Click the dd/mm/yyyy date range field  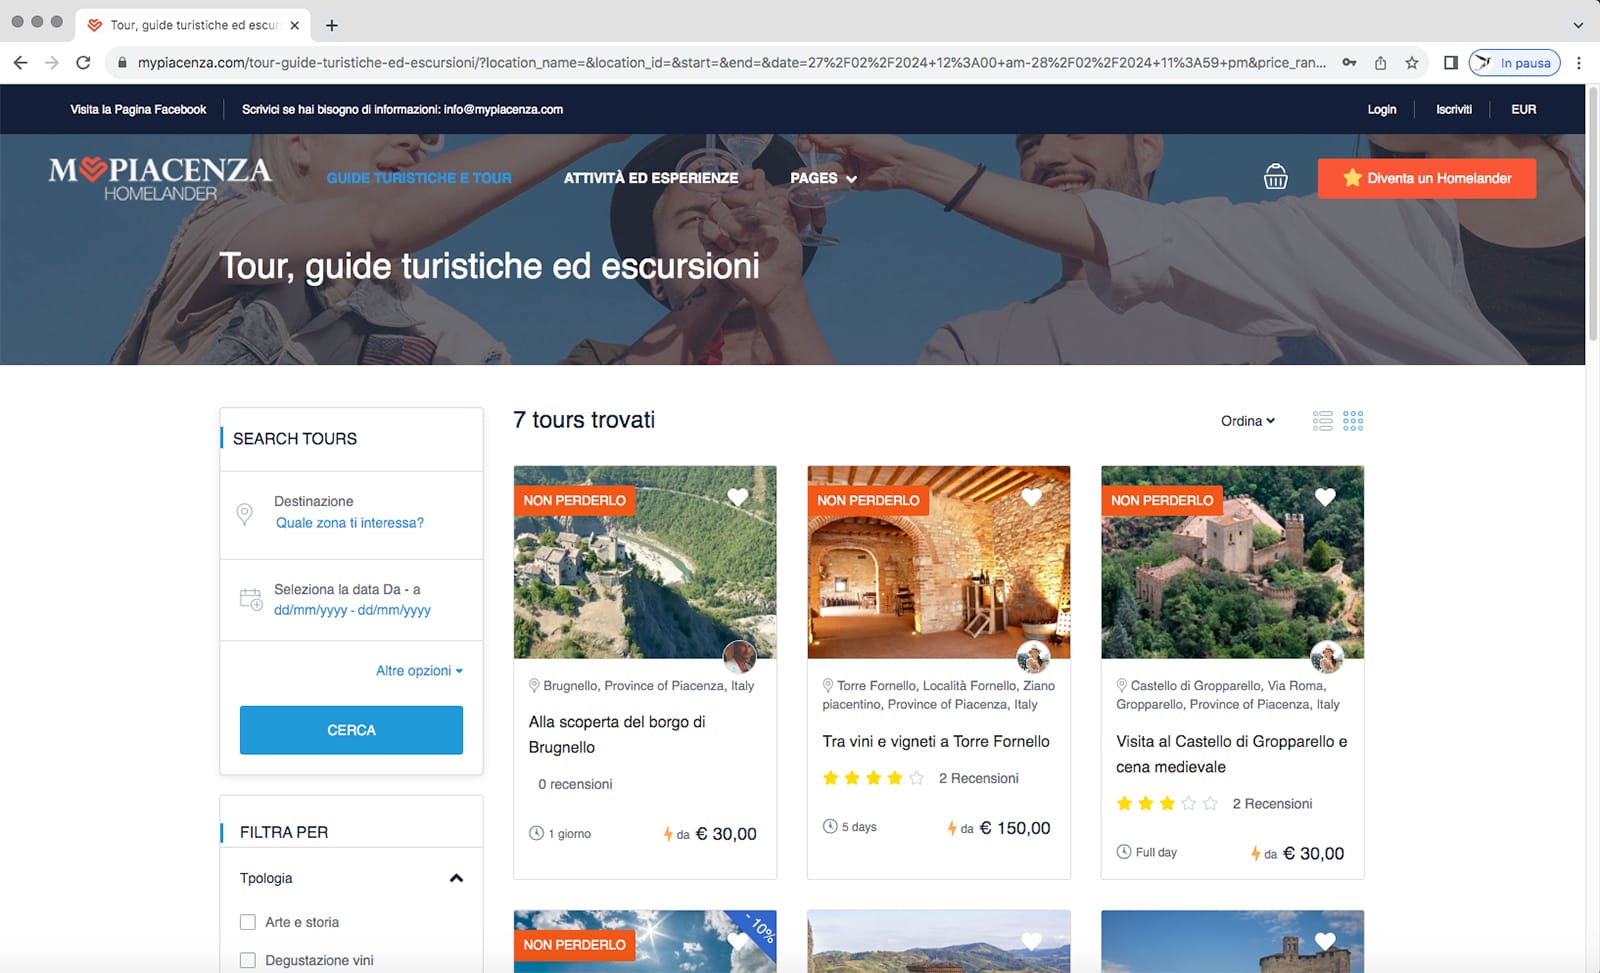point(352,610)
